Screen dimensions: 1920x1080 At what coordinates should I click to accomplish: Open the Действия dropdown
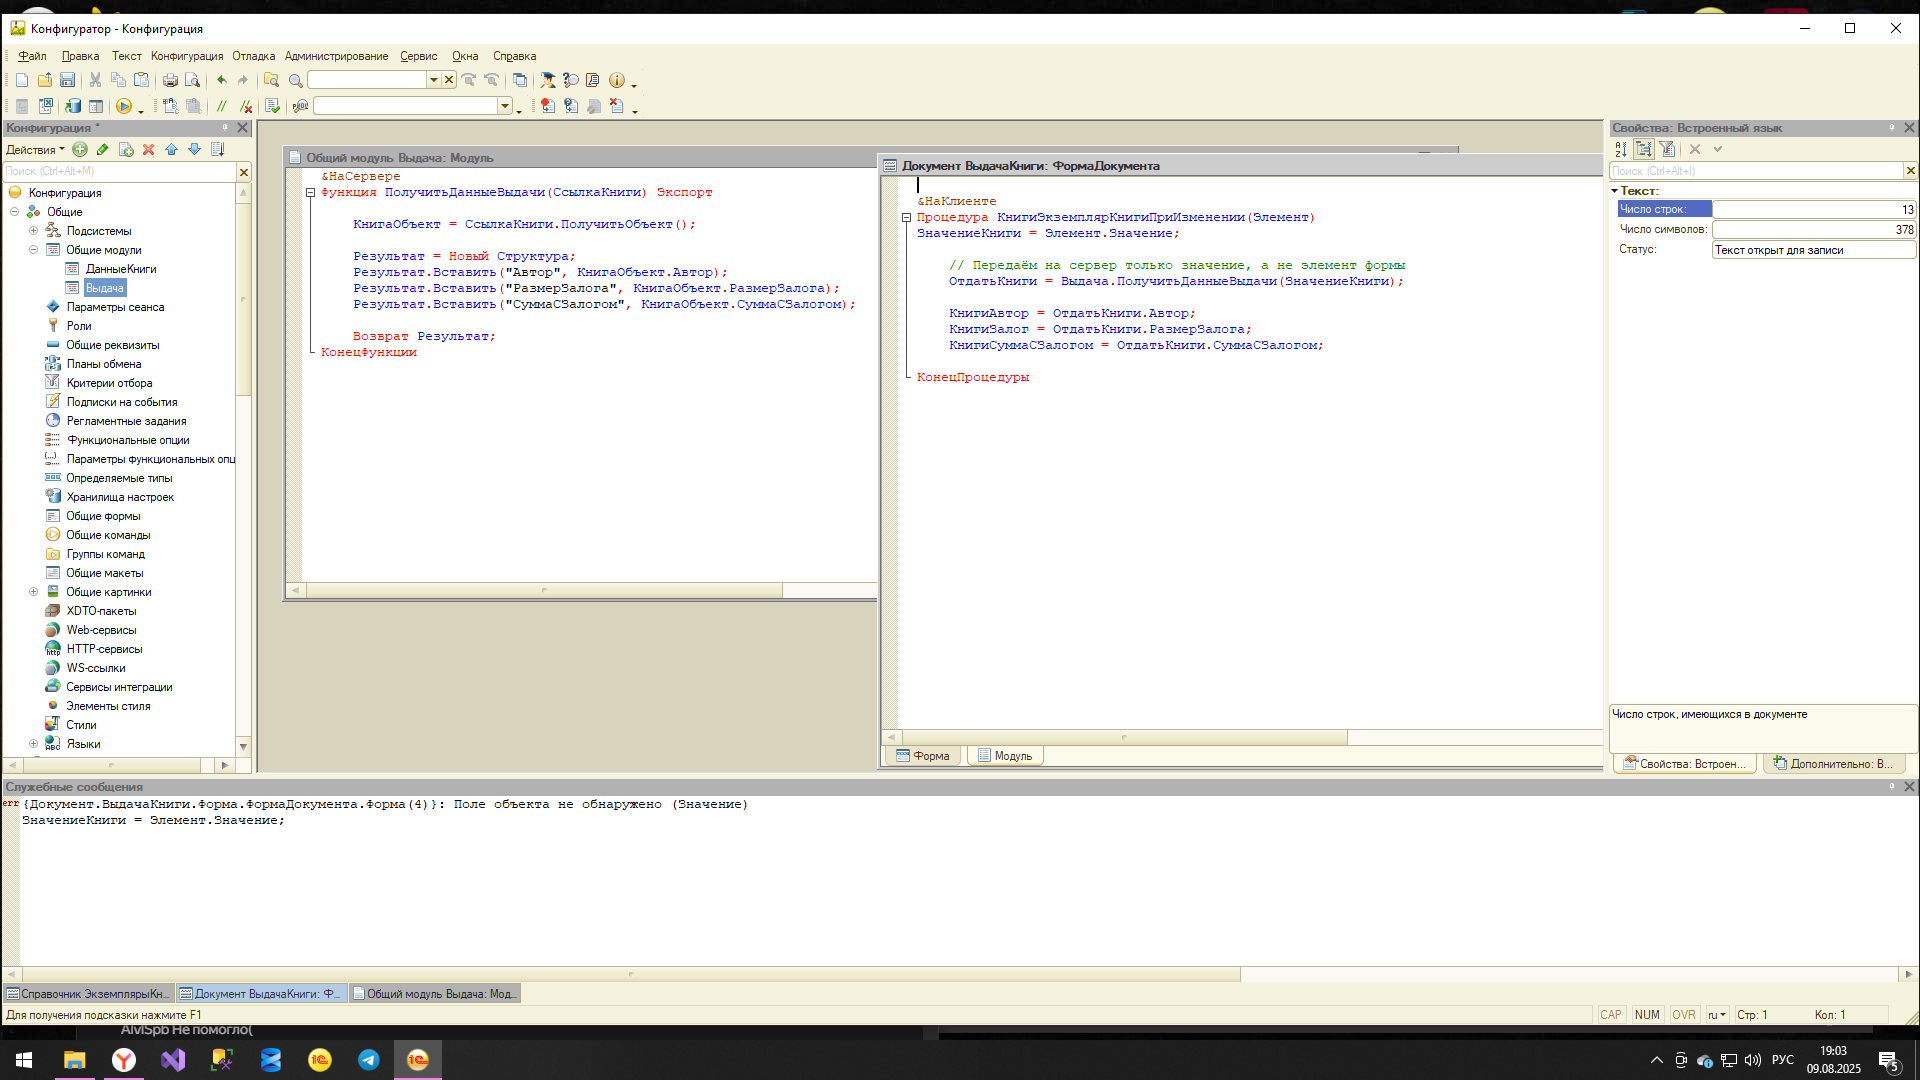click(x=35, y=150)
